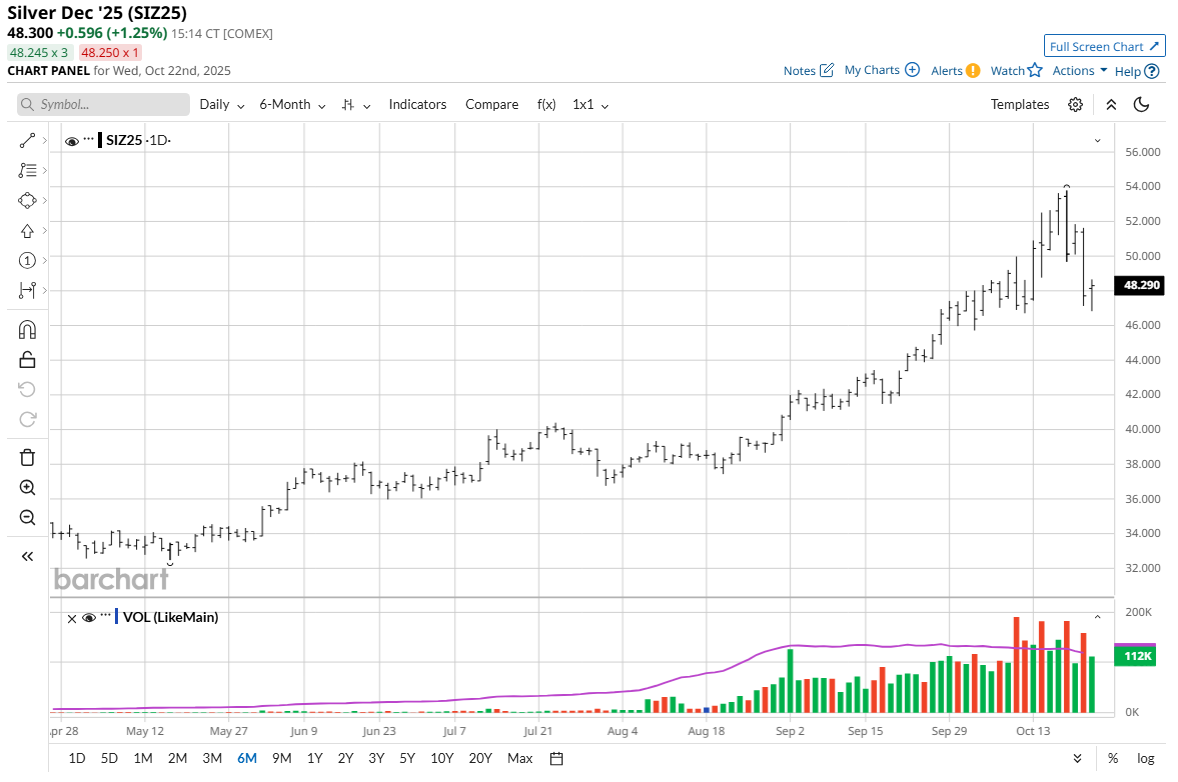Zoom in using the magnifier plus
This screenshot has height=782, width=1178.
click(x=27, y=488)
